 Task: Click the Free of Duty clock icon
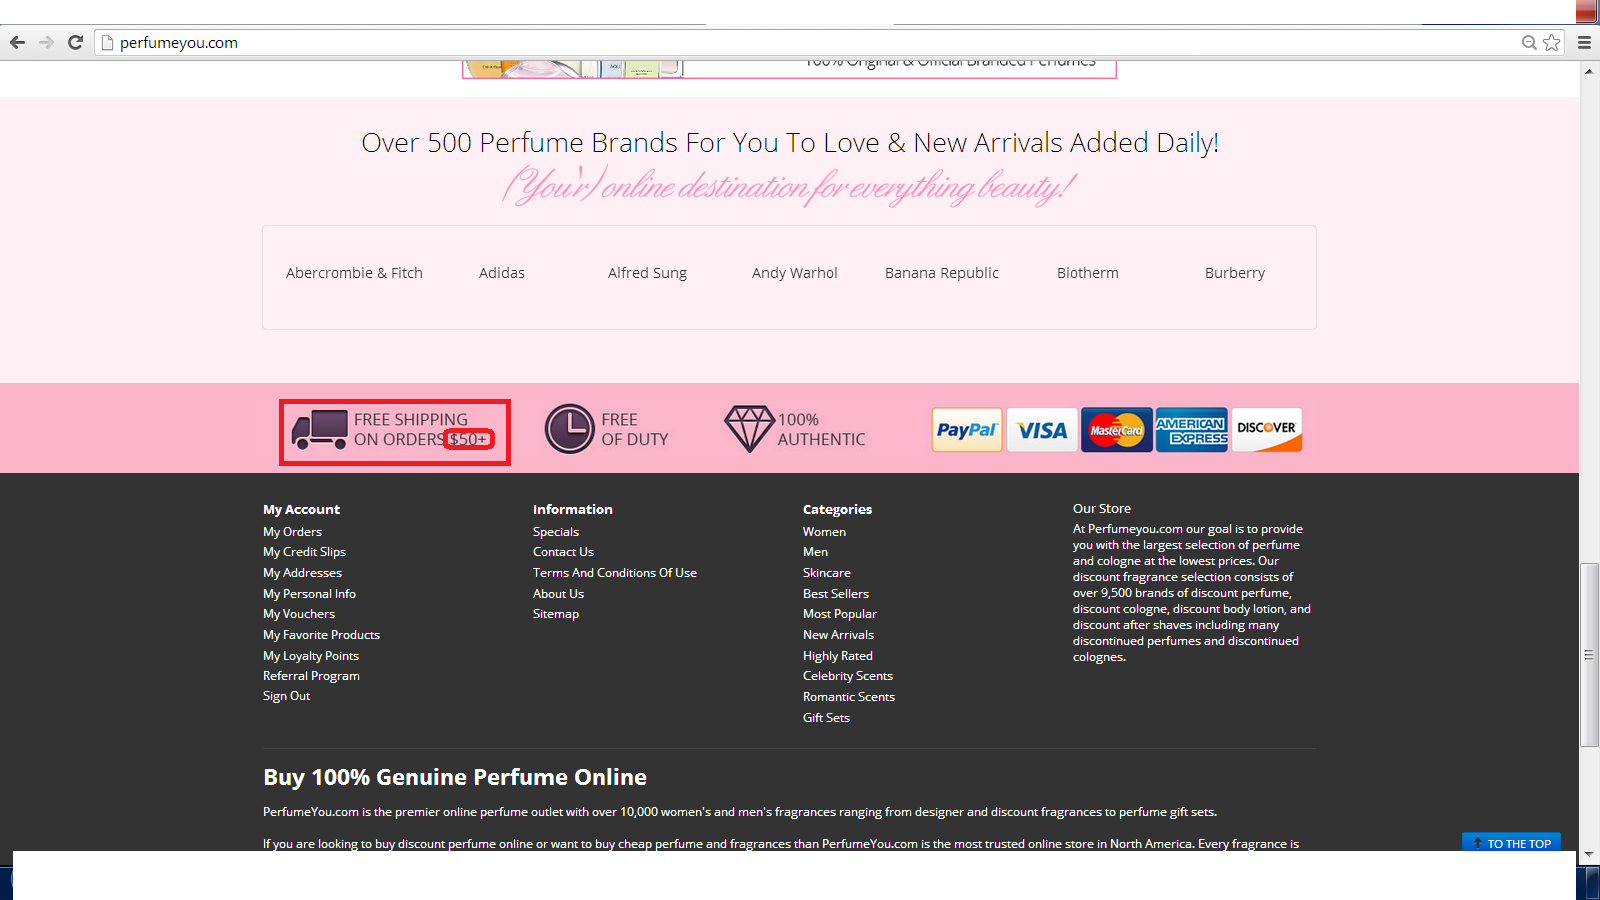tap(570, 429)
